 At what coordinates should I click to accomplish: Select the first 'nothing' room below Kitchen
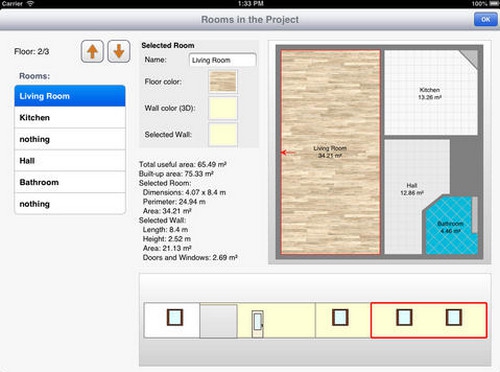70,139
